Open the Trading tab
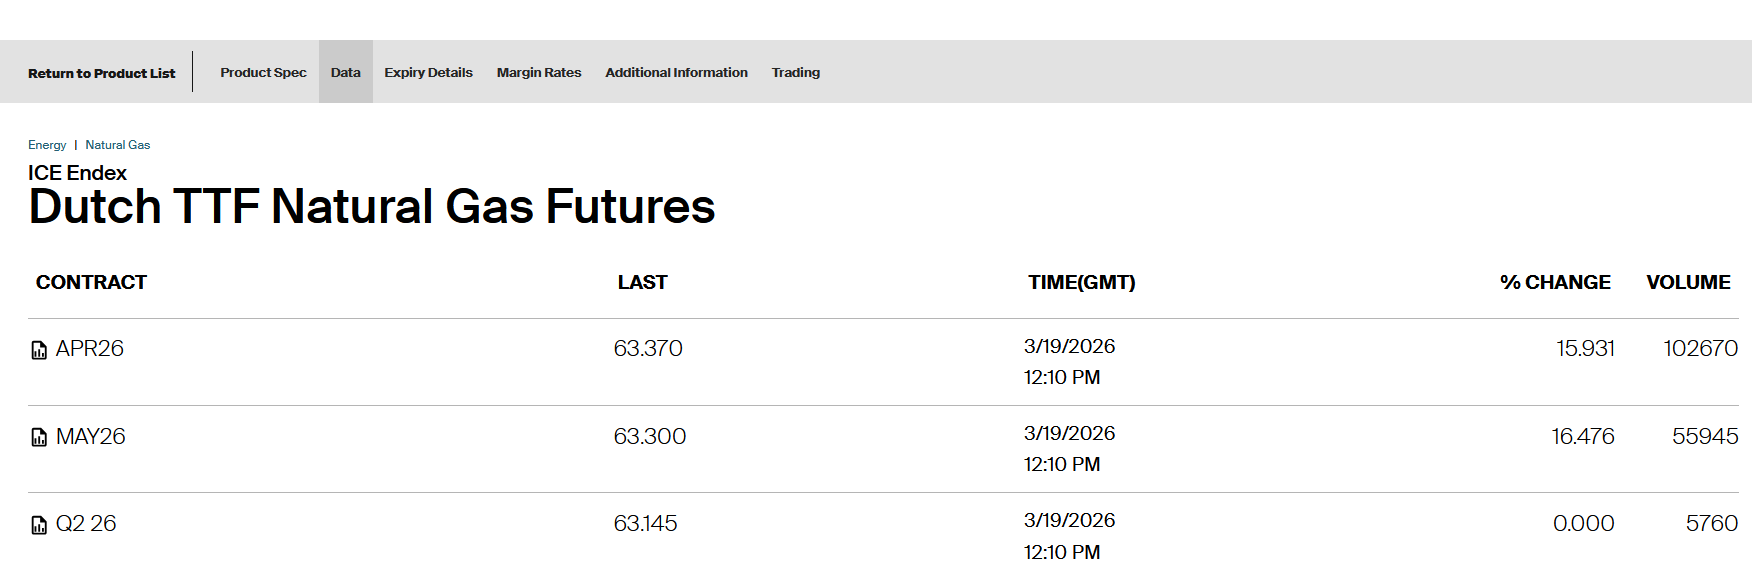Viewport: 1752px width, 567px height. pos(795,72)
